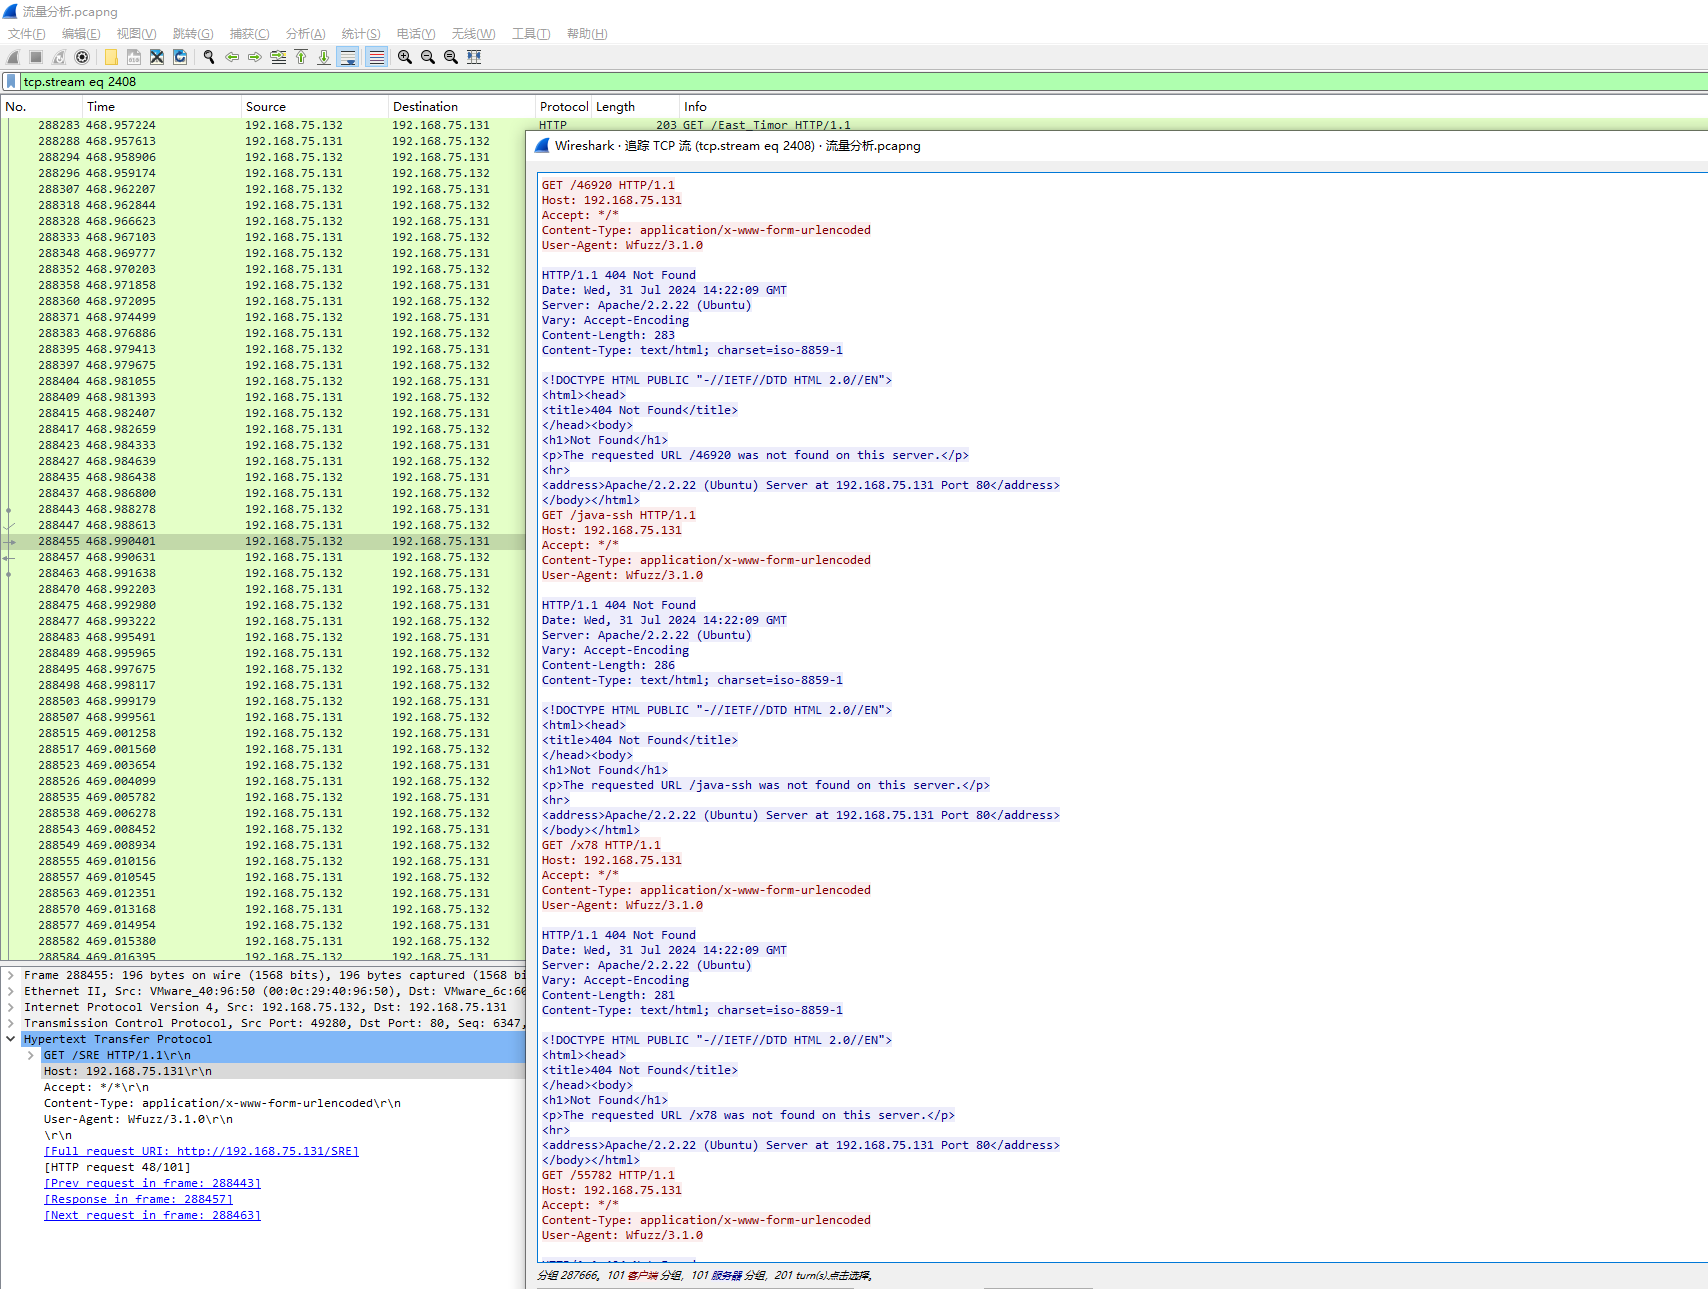Click the display filter bookmark icon
The width and height of the screenshot is (1708, 1289).
pos(11,82)
